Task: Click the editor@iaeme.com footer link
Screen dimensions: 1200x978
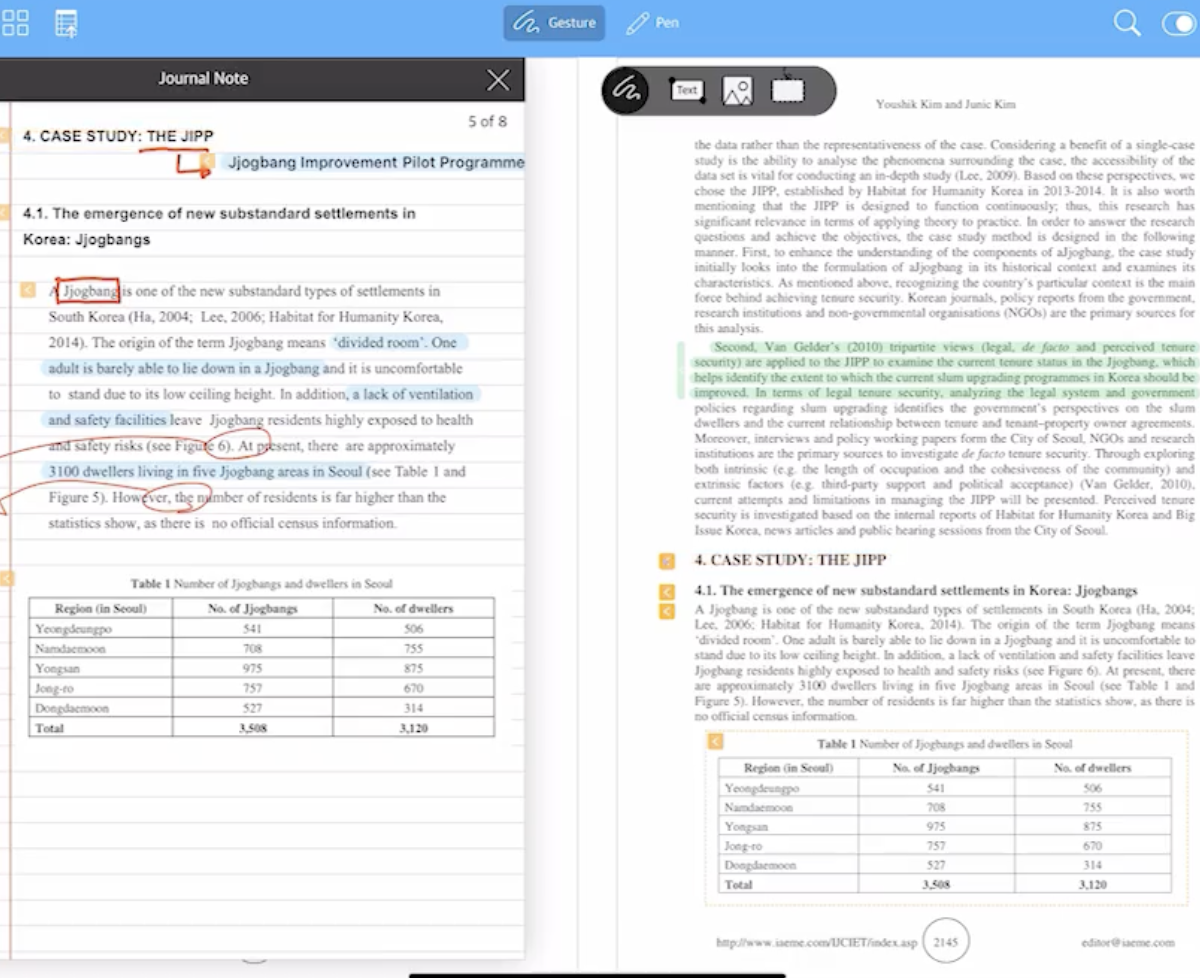Action: pos(1128,943)
